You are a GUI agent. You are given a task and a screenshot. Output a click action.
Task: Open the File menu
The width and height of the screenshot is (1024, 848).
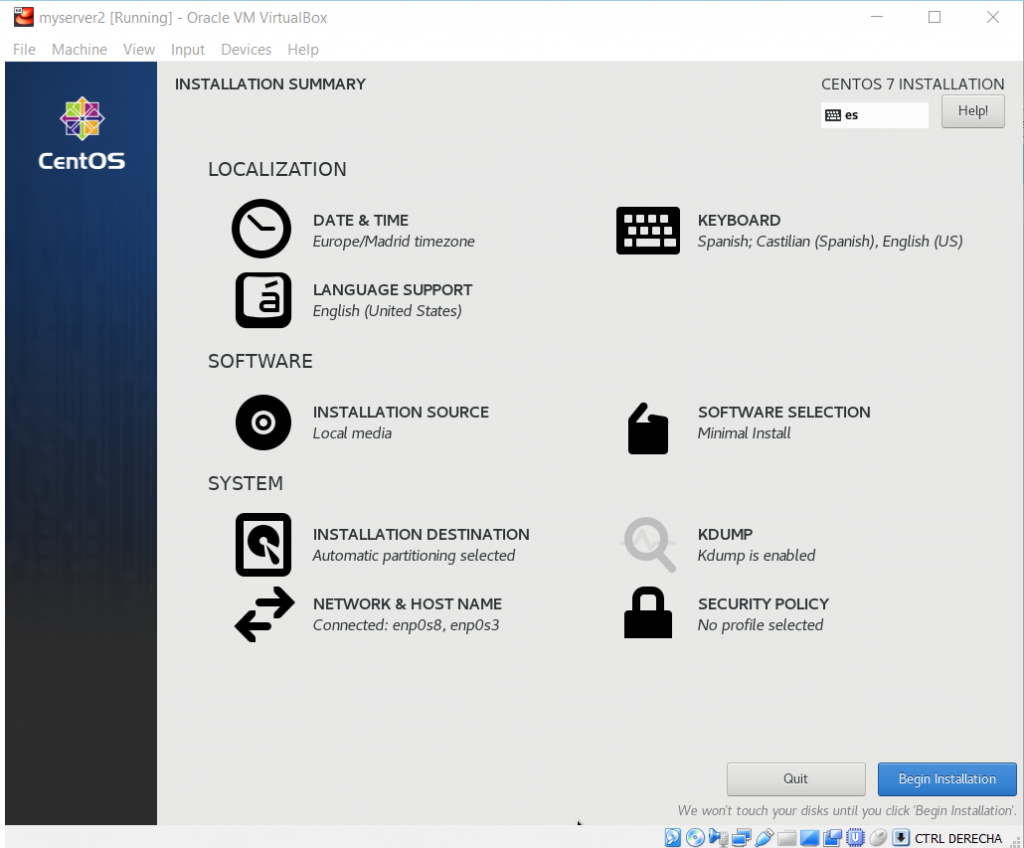(x=24, y=50)
